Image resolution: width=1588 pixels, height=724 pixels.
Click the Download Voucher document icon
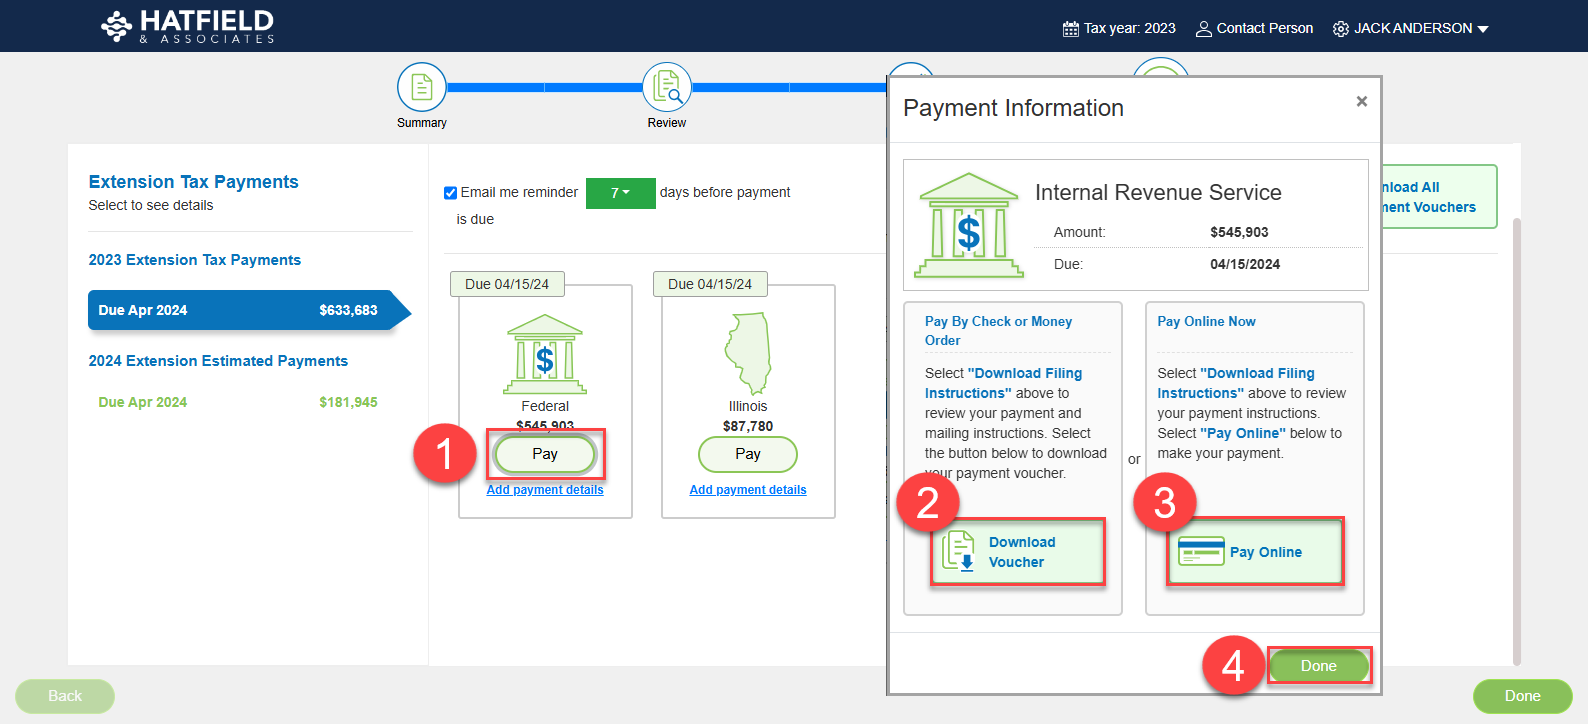pyautogui.click(x=959, y=551)
